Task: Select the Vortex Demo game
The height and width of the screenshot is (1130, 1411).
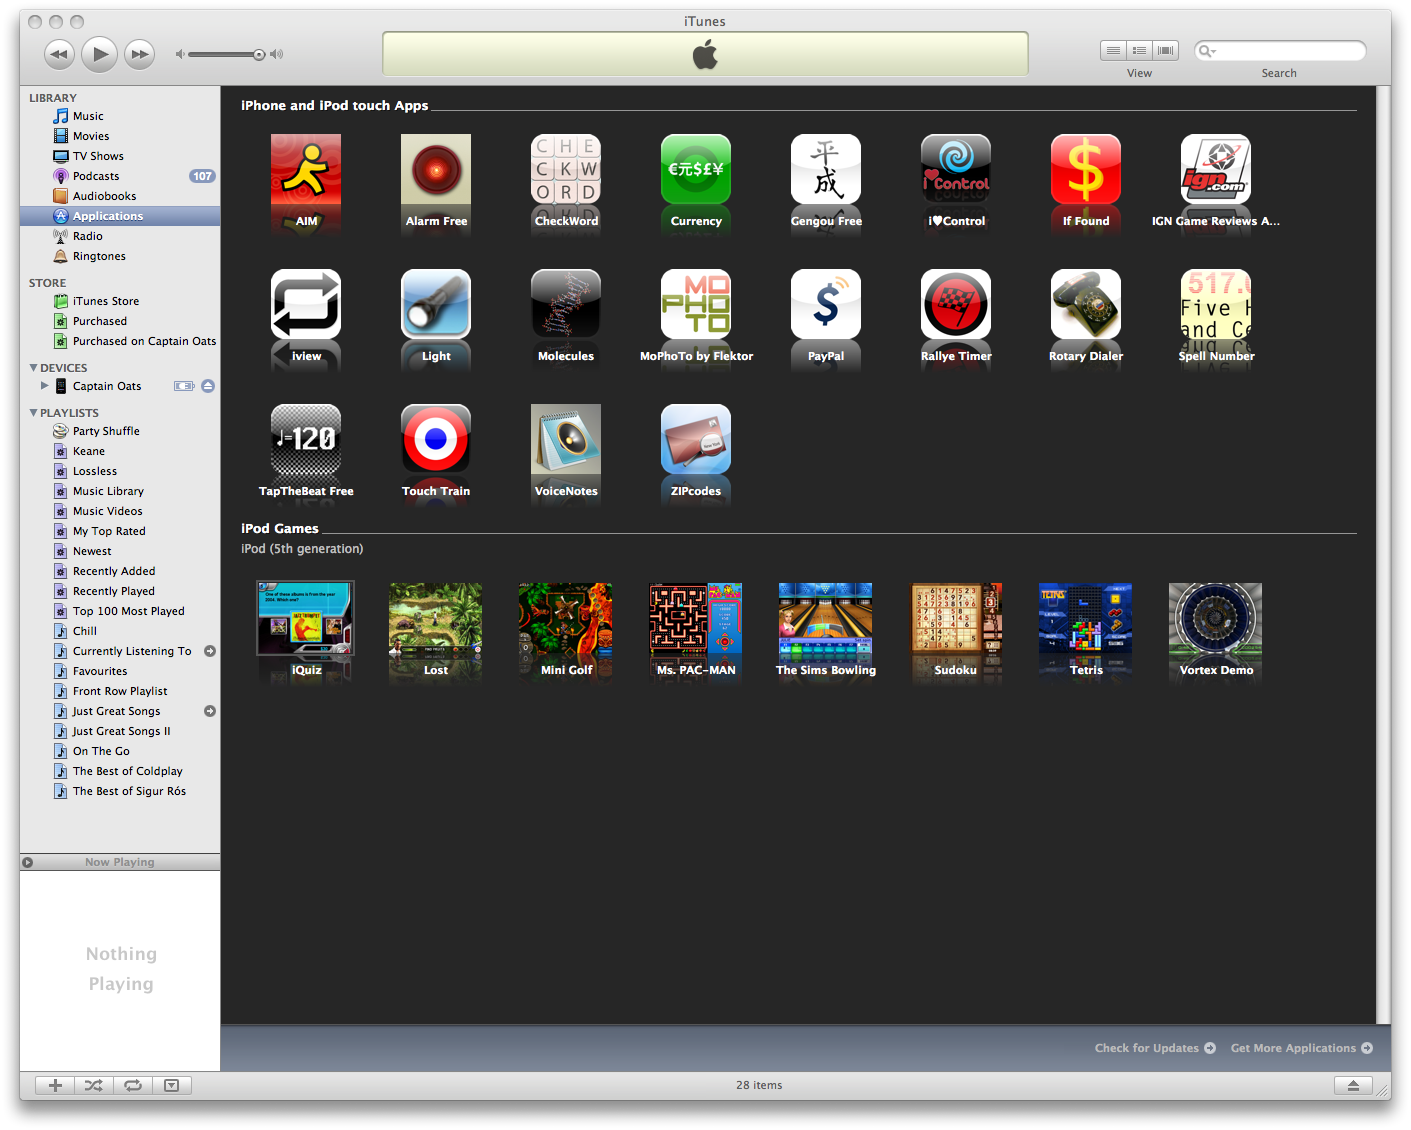Action: (1216, 618)
